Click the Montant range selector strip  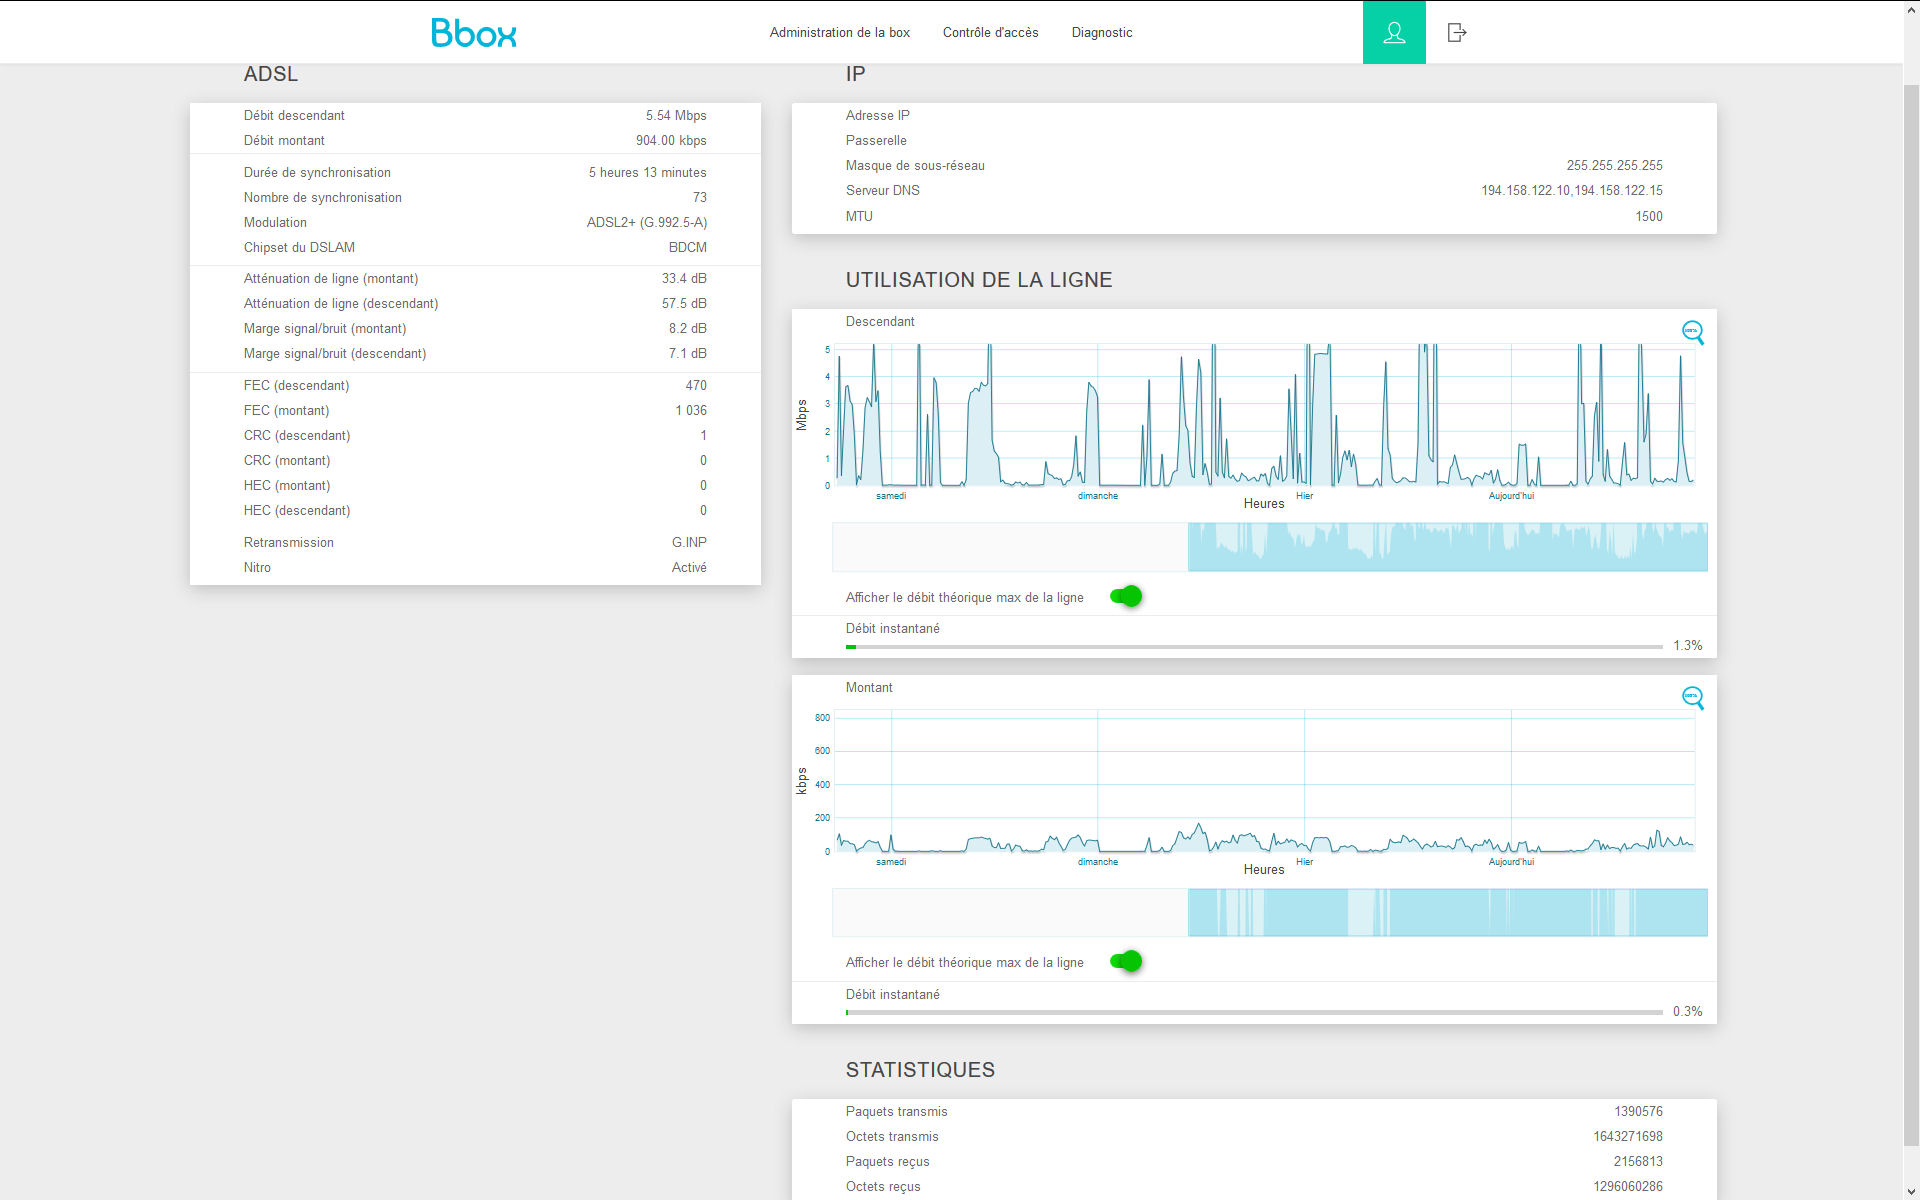[1270, 912]
